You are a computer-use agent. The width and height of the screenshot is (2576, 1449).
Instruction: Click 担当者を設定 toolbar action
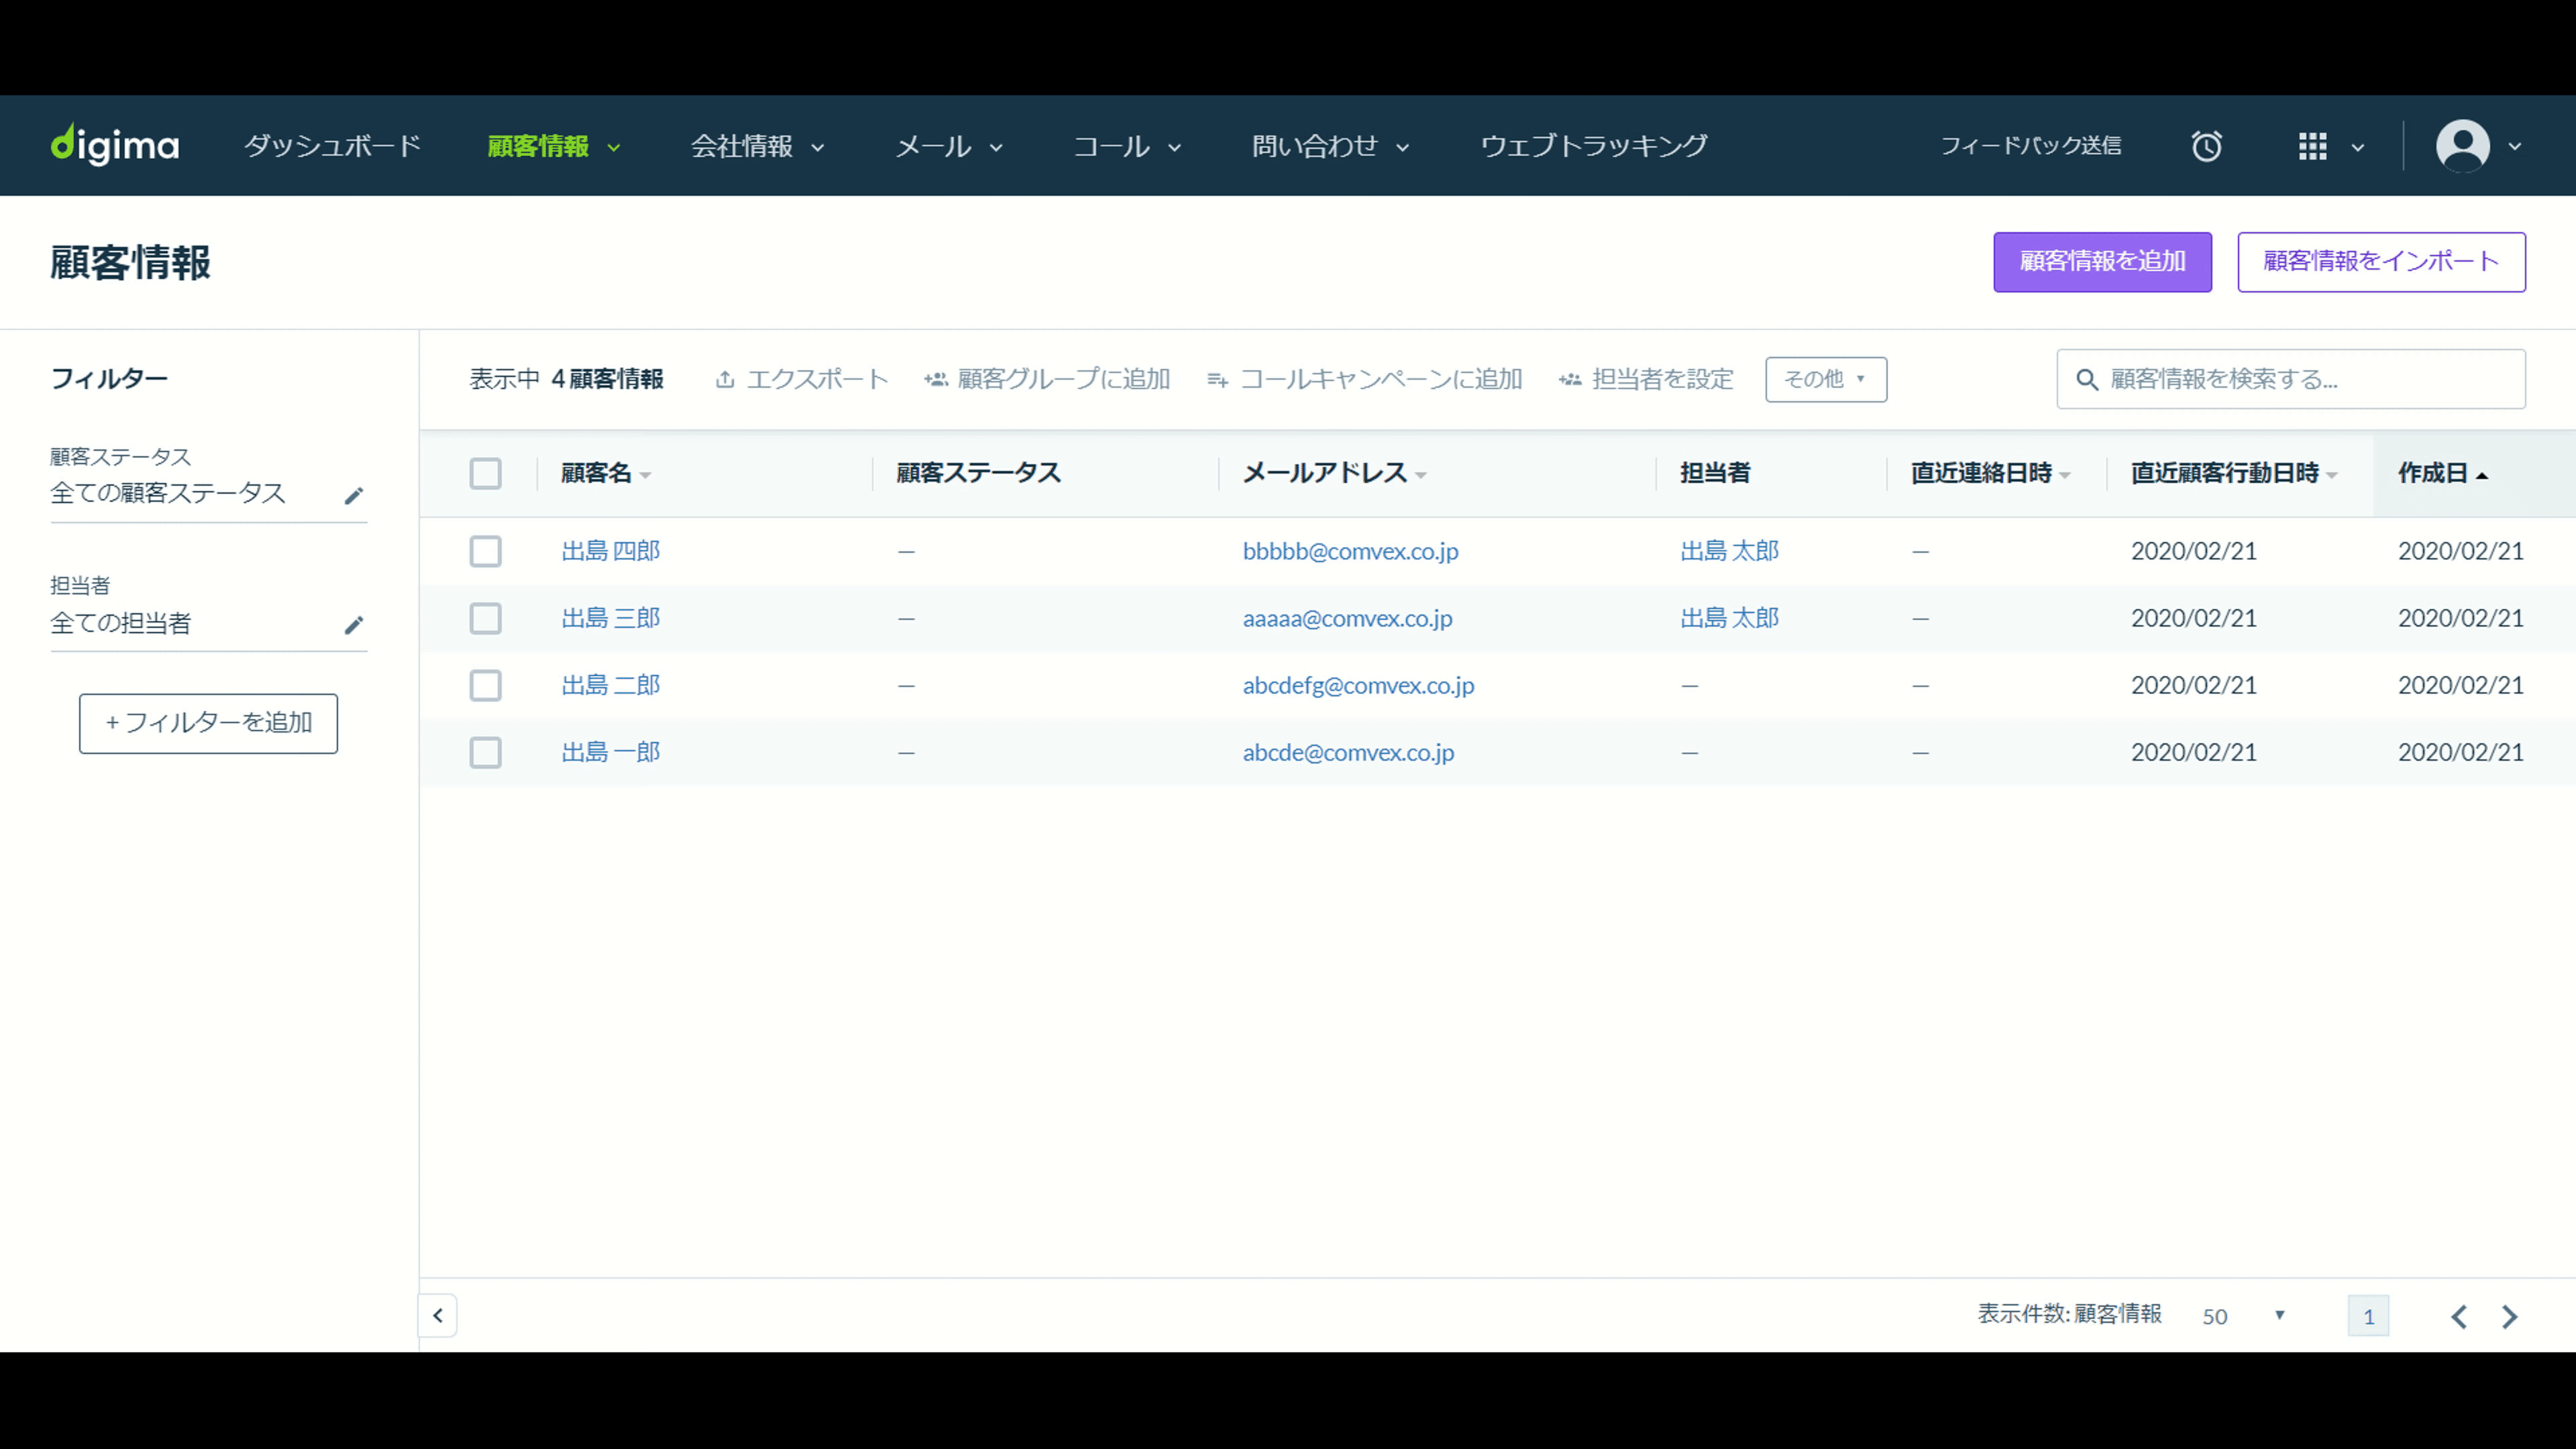click(x=1646, y=380)
